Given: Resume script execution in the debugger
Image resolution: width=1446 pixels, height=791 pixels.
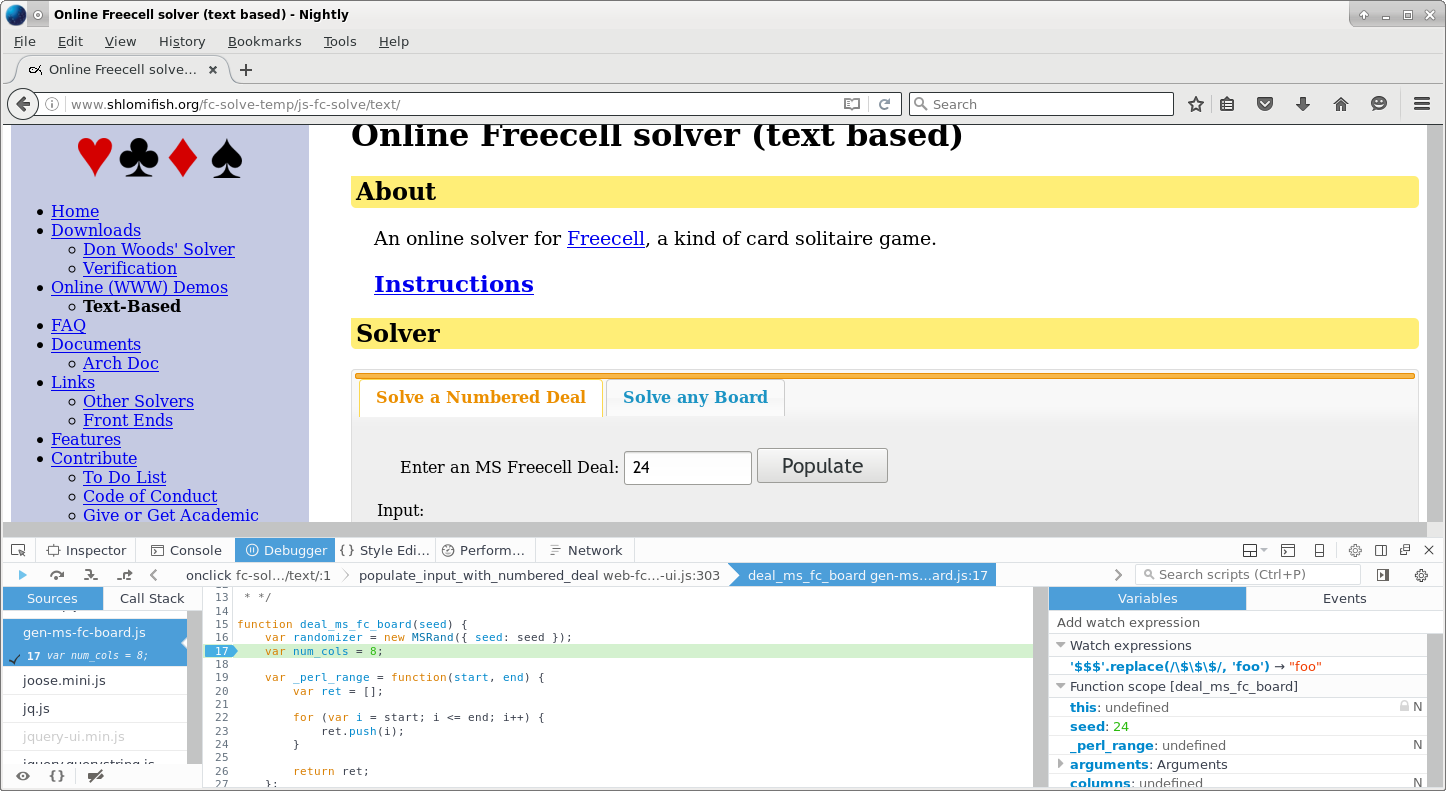Looking at the screenshot, I should click(22, 575).
